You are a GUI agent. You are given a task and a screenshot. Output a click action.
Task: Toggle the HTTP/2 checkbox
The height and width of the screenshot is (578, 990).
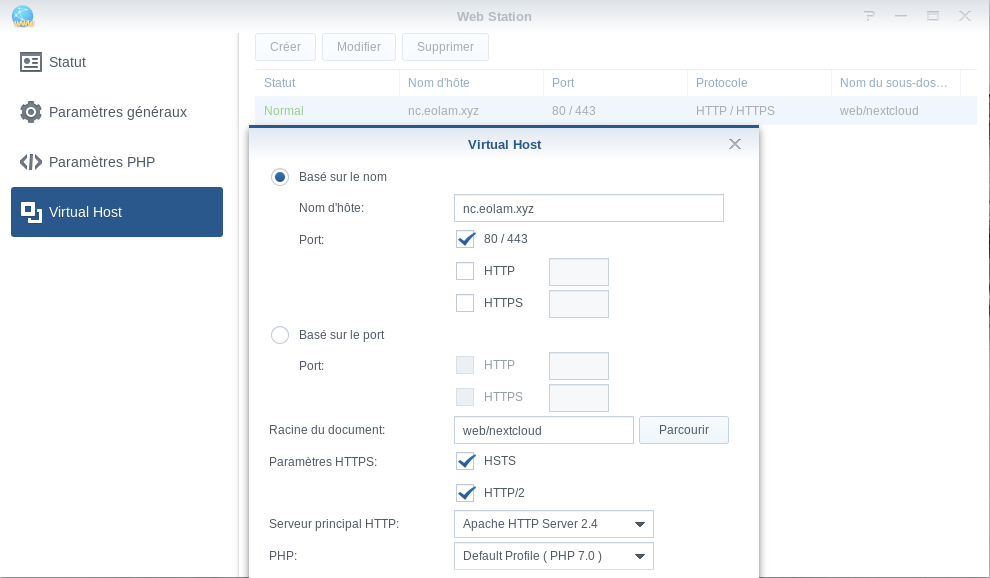click(x=465, y=493)
